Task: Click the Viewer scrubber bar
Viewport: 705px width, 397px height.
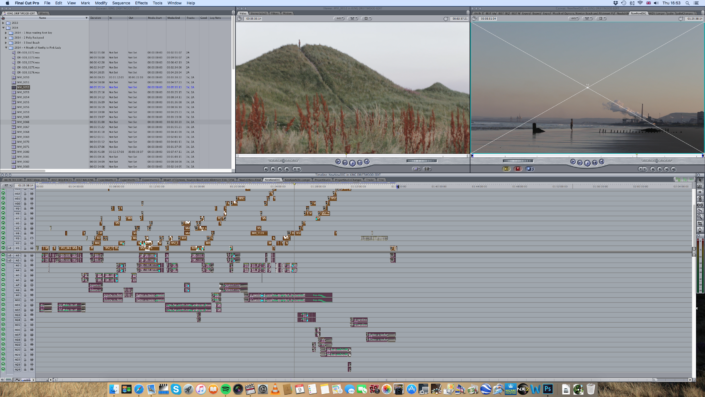Action: 352,156
